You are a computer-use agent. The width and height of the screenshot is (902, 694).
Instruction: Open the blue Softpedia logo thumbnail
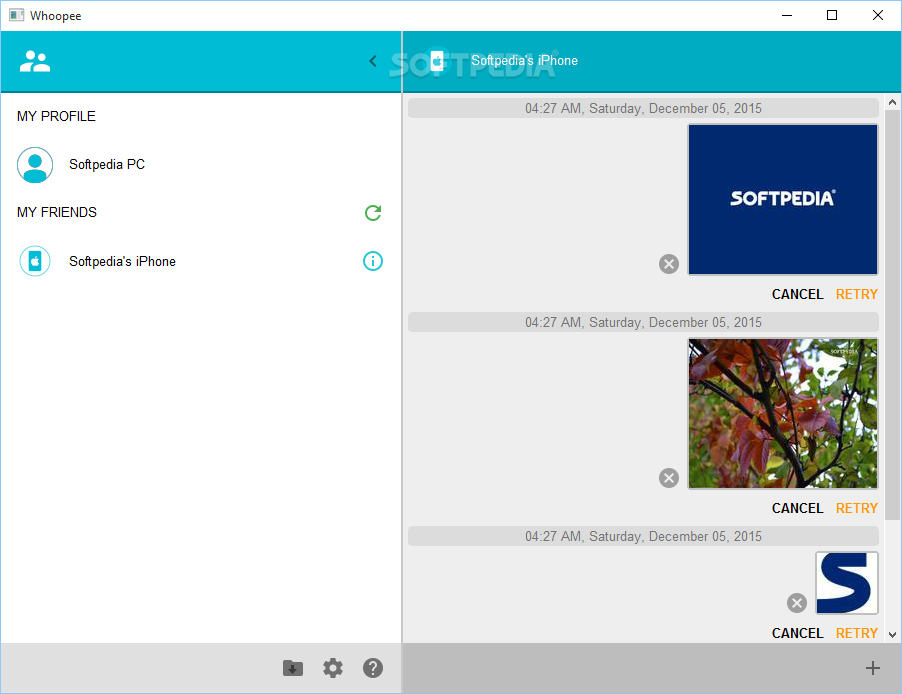[x=783, y=200]
